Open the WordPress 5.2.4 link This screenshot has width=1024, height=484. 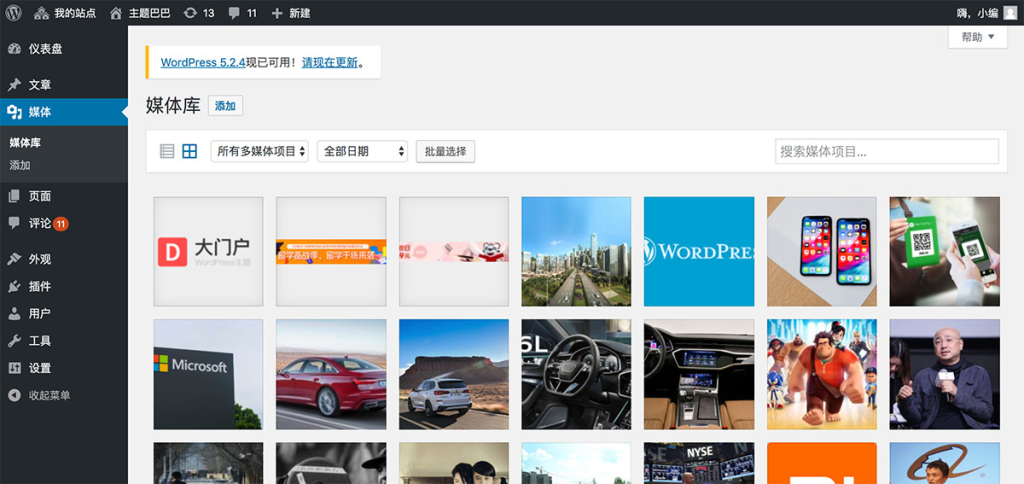pyautogui.click(x=202, y=63)
